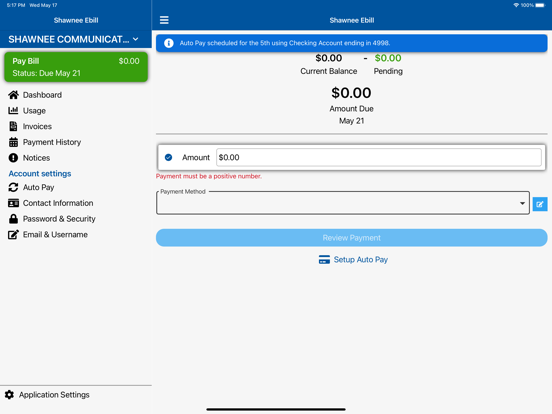Image resolution: width=552 pixels, height=414 pixels.
Task: Click the Amount input field
Action: (x=379, y=157)
